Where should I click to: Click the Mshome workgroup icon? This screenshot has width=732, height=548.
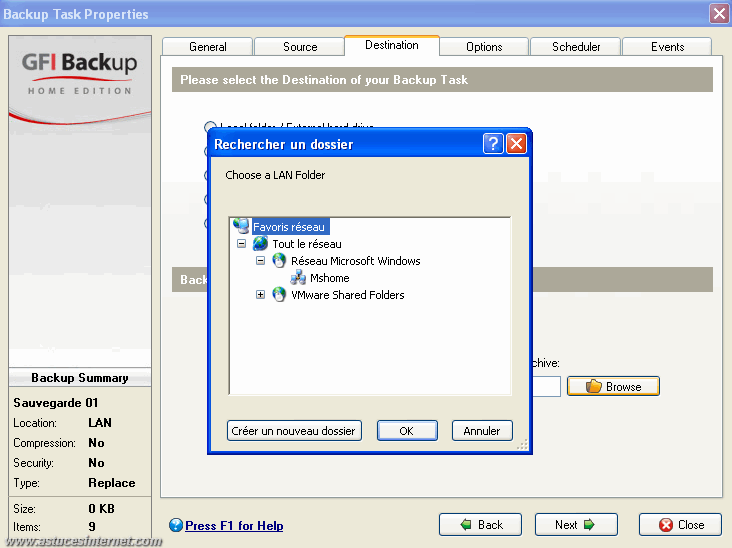point(298,278)
